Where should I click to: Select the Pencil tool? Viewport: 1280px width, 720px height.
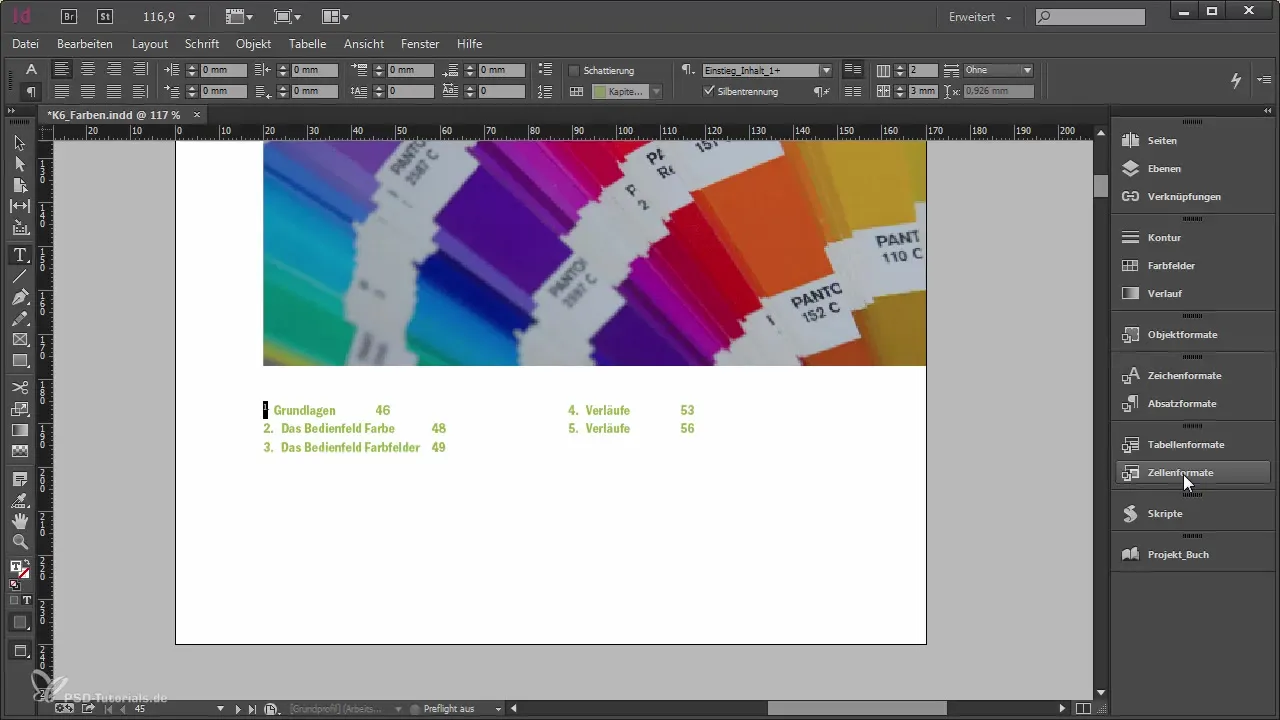tap(19, 319)
